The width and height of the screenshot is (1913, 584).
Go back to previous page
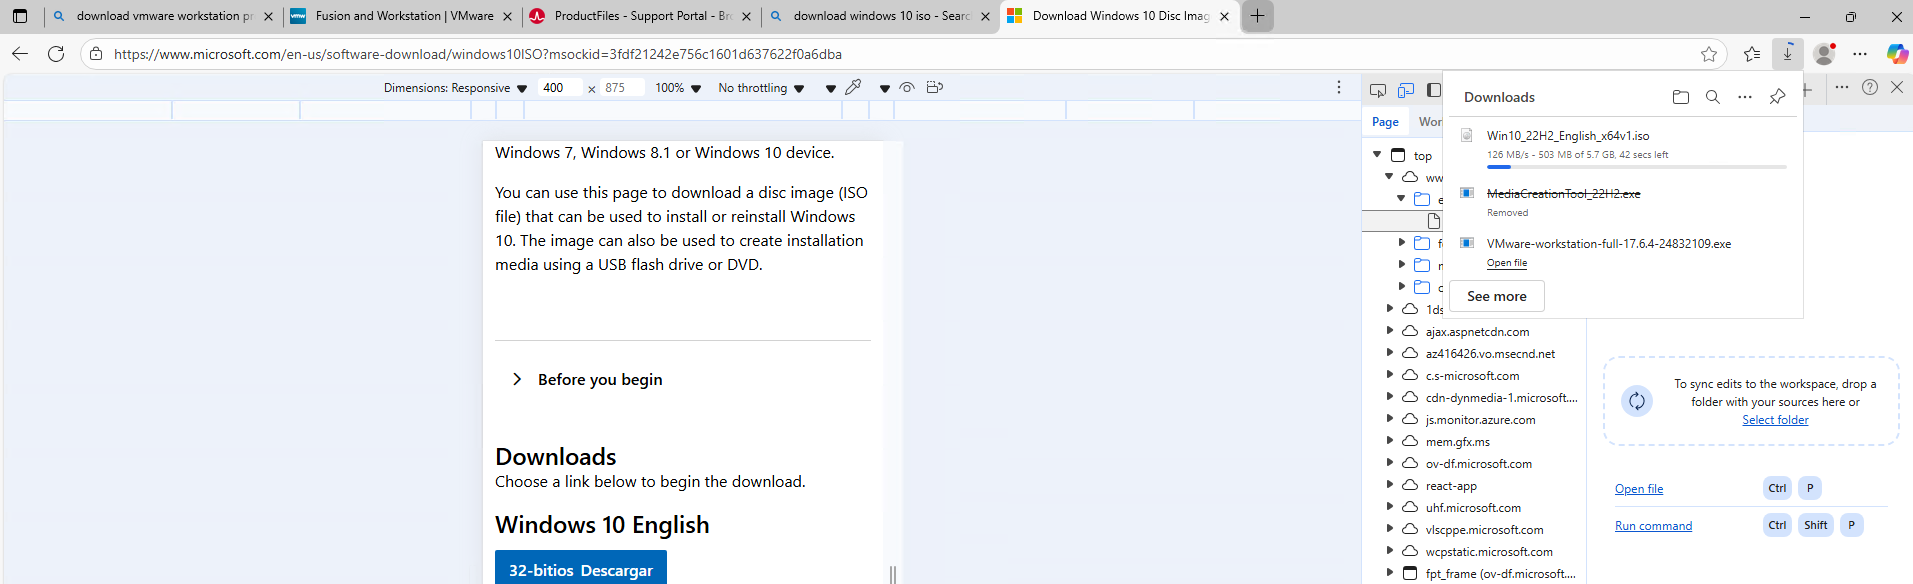click(20, 54)
